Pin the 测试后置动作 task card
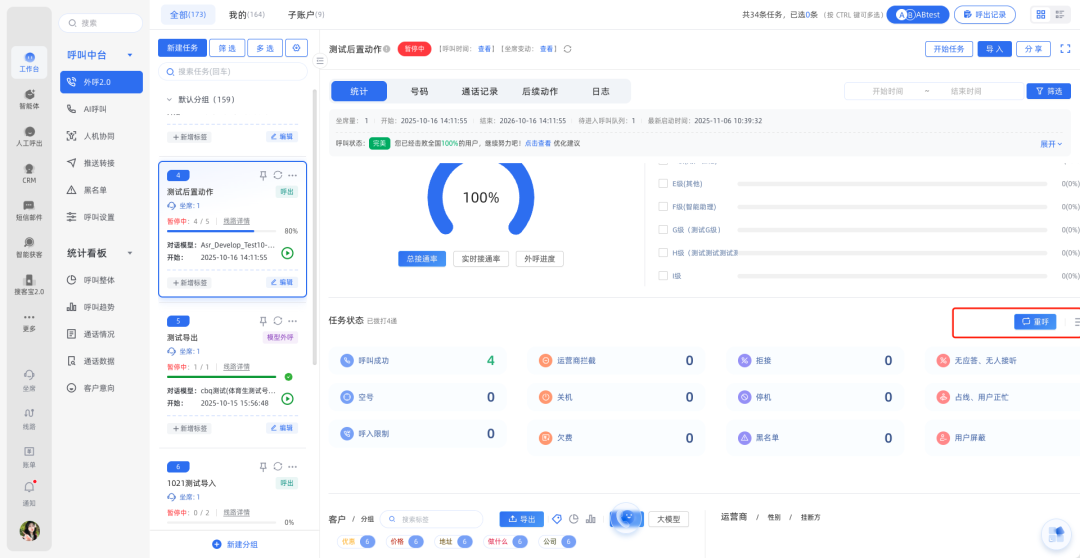Screen dimensions: 1080x558 pos(263,175)
